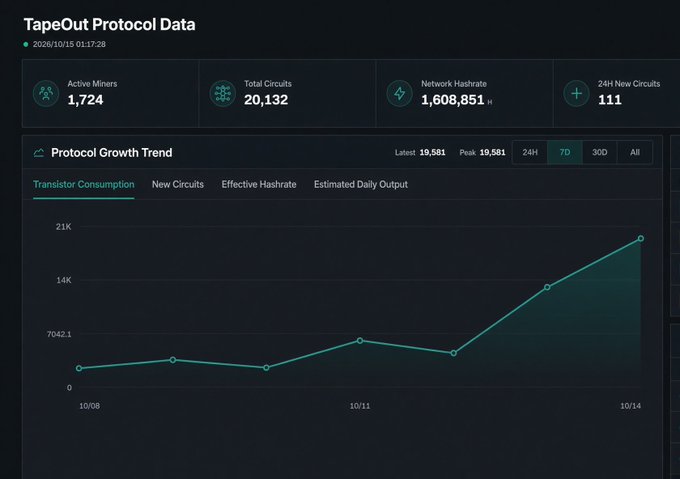The width and height of the screenshot is (680, 479).
Task: Click the 10/11 x-axis date label
Action: [360, 406]
